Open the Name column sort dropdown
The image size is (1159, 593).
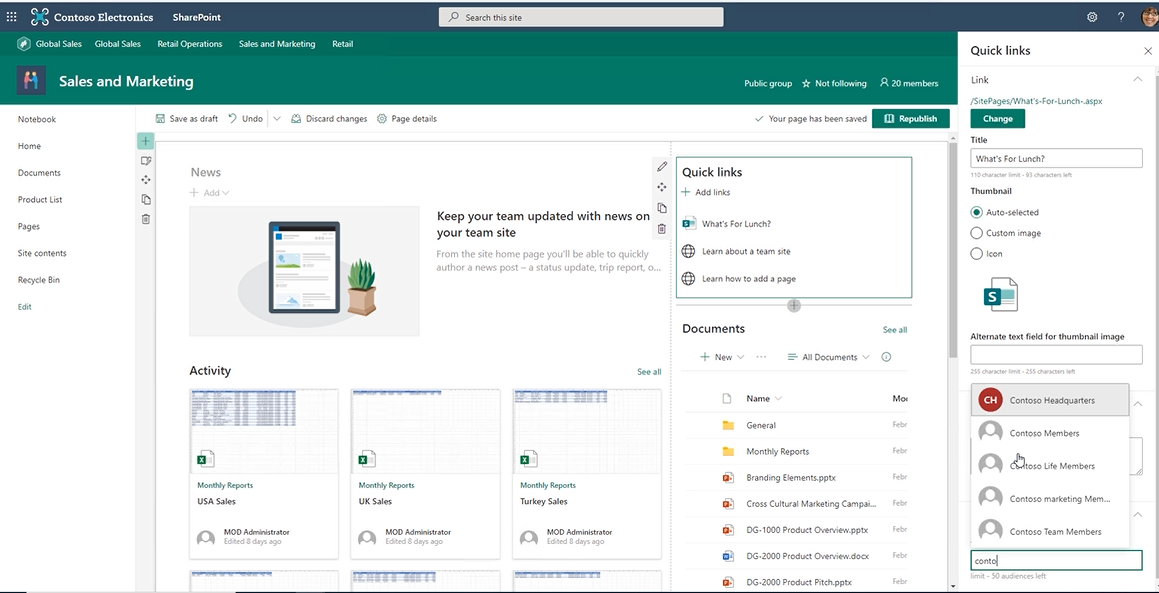[778, 399]
